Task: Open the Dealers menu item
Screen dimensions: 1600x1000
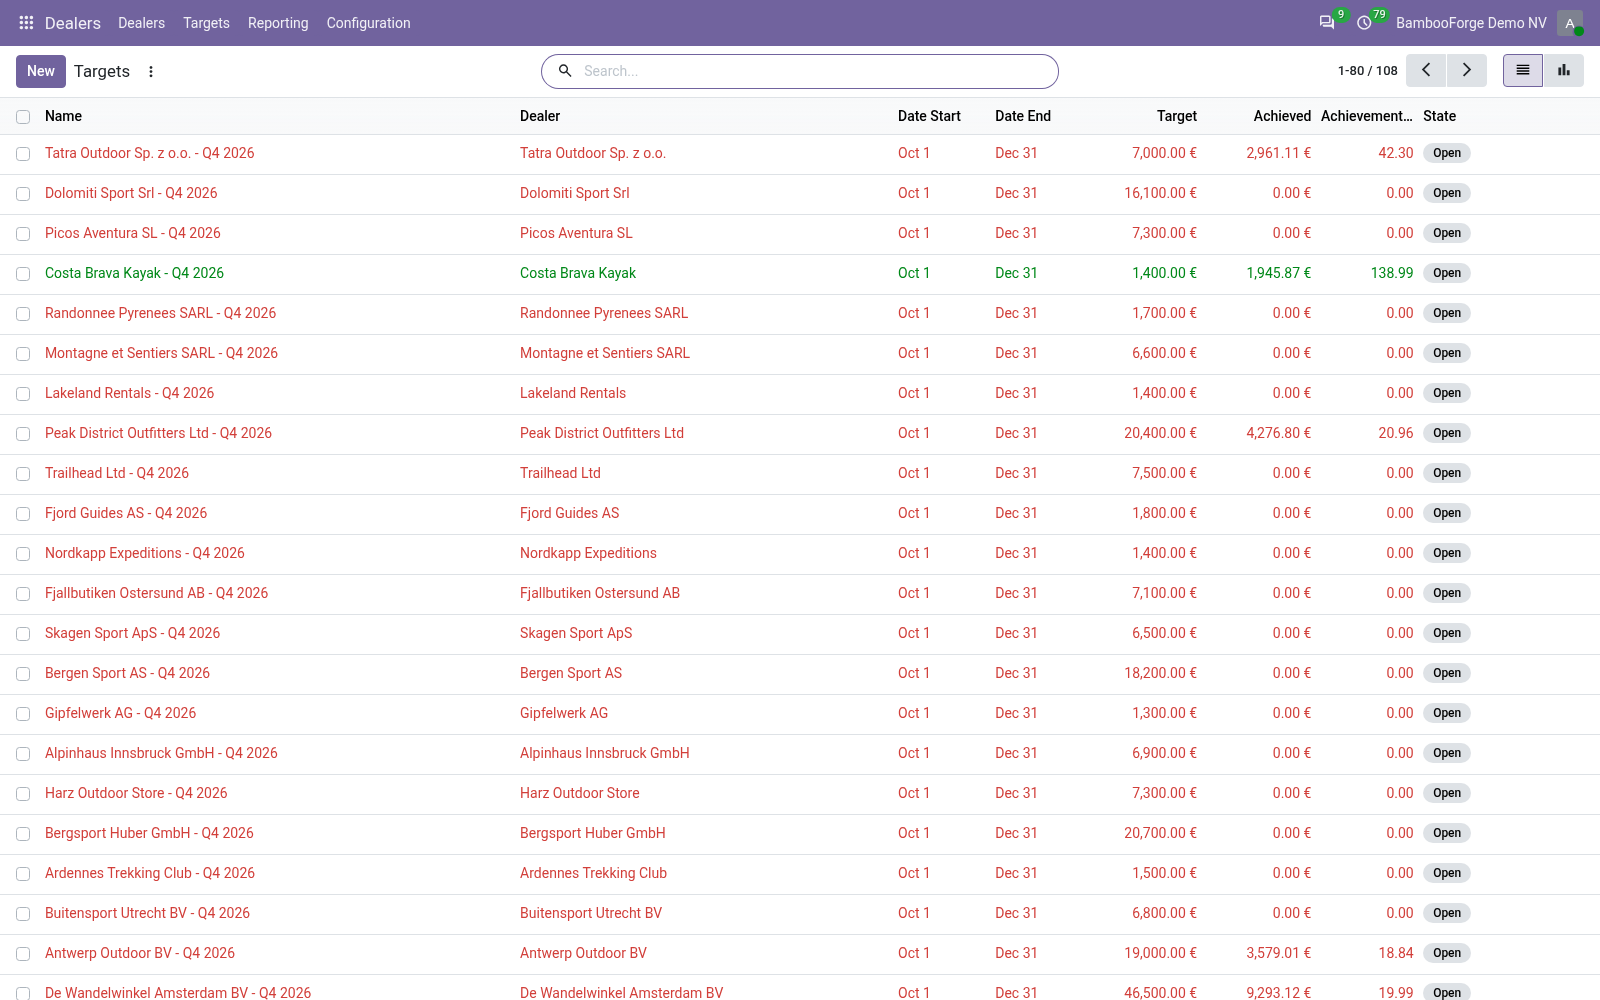Action: (x=141, y=23)
